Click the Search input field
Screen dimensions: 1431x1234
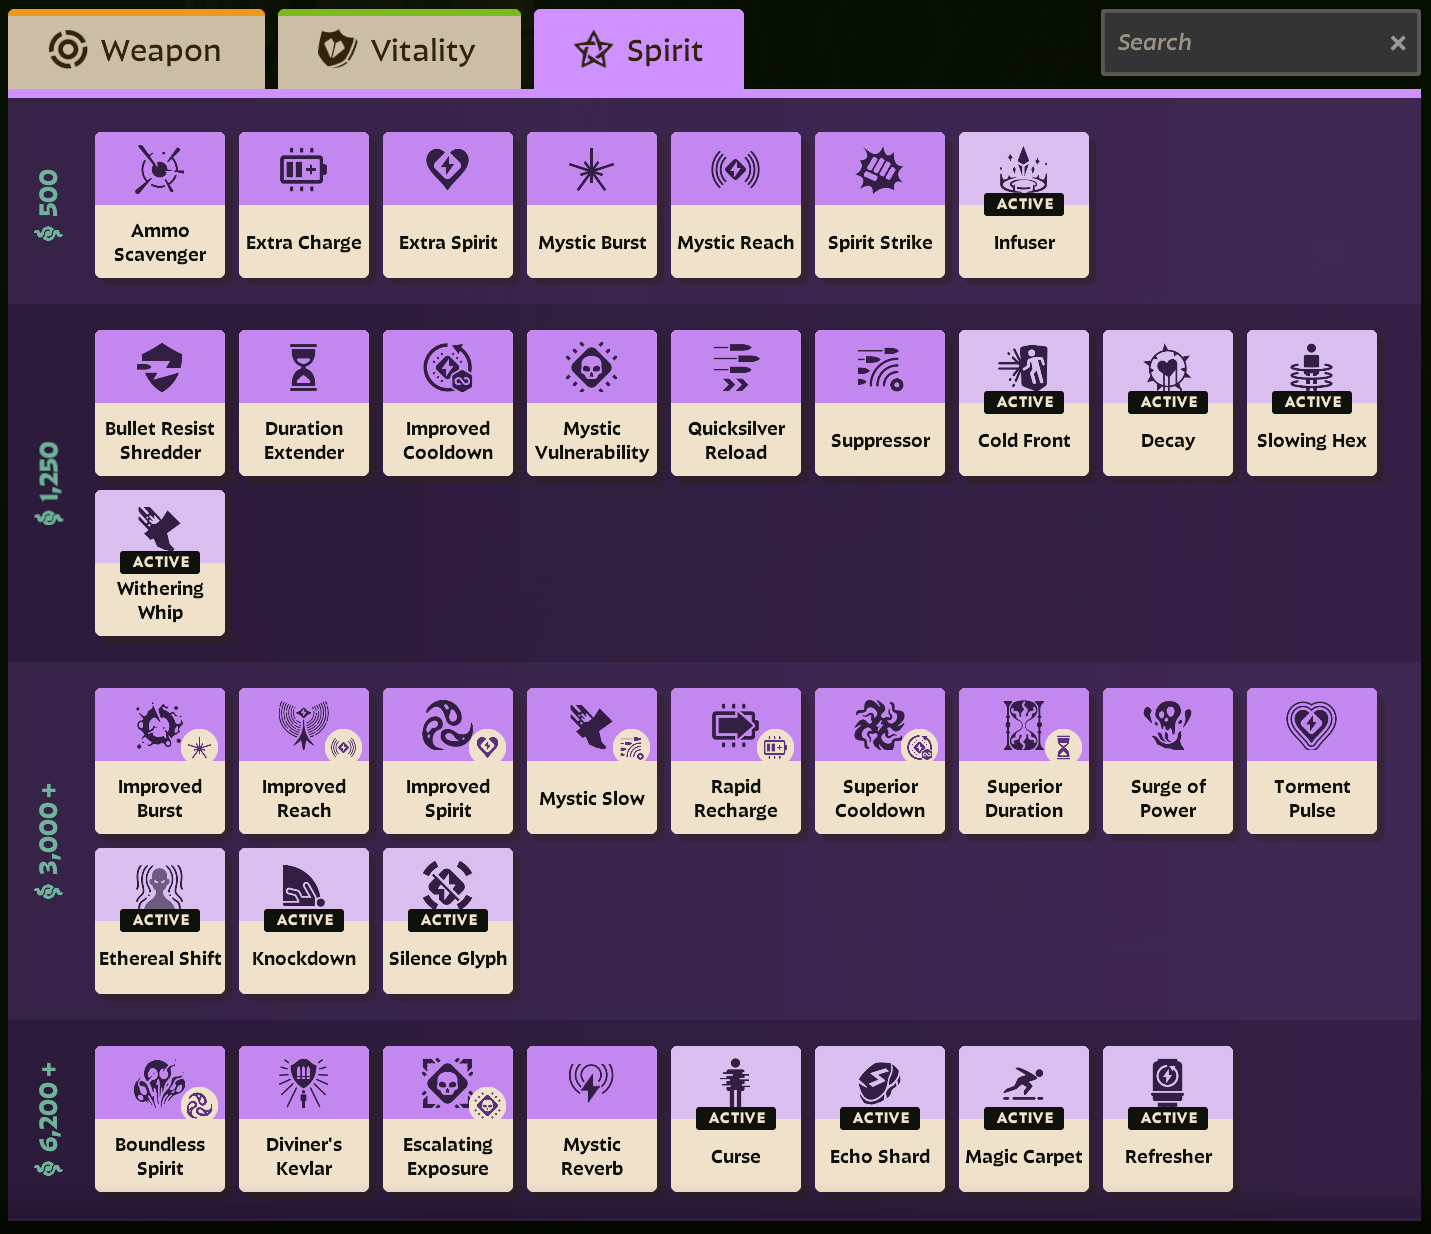(x=1245, y=43)
